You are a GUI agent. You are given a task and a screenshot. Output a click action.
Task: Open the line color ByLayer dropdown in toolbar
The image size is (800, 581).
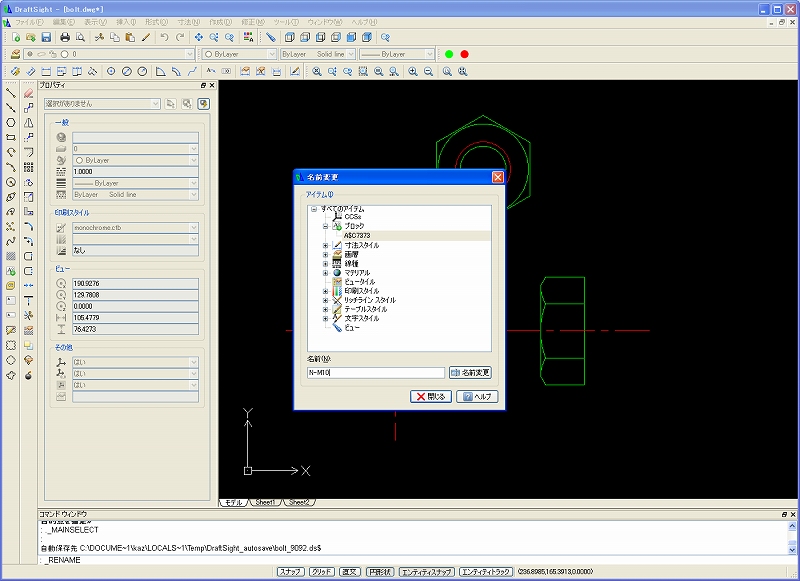pos(239,54)
